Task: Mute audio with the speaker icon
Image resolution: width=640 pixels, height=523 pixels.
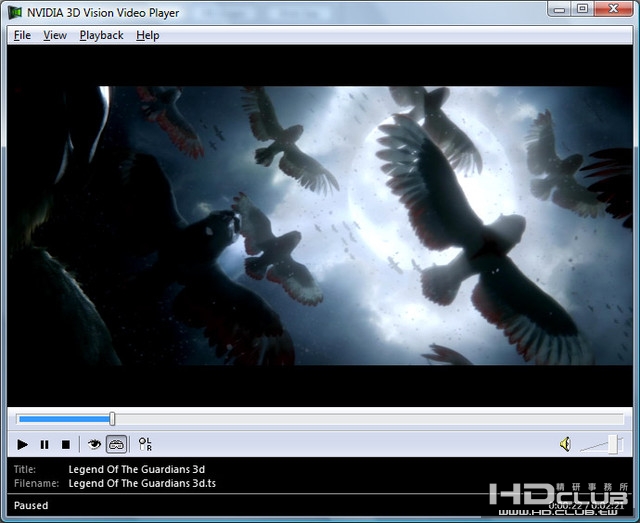Action: coord(565,444)
